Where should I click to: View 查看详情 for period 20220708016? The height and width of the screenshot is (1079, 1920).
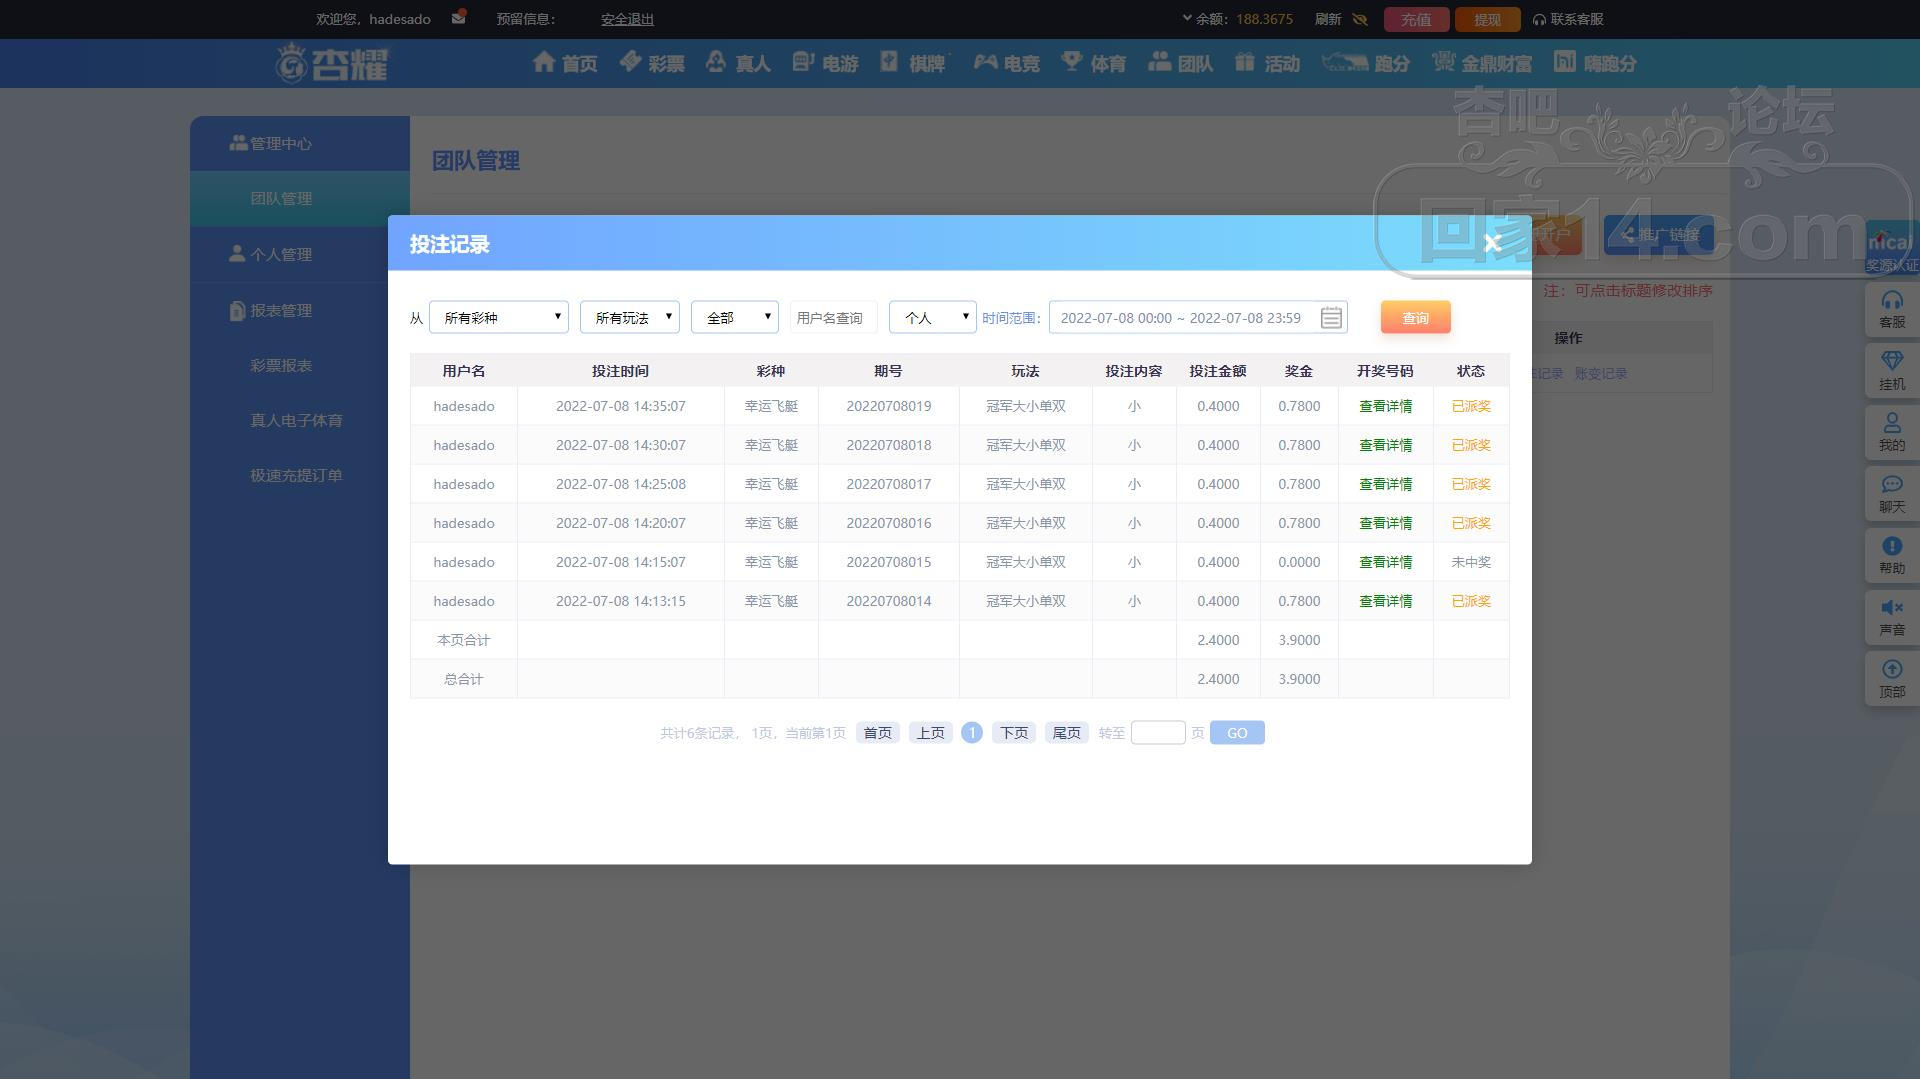[x=1385, y=523]
